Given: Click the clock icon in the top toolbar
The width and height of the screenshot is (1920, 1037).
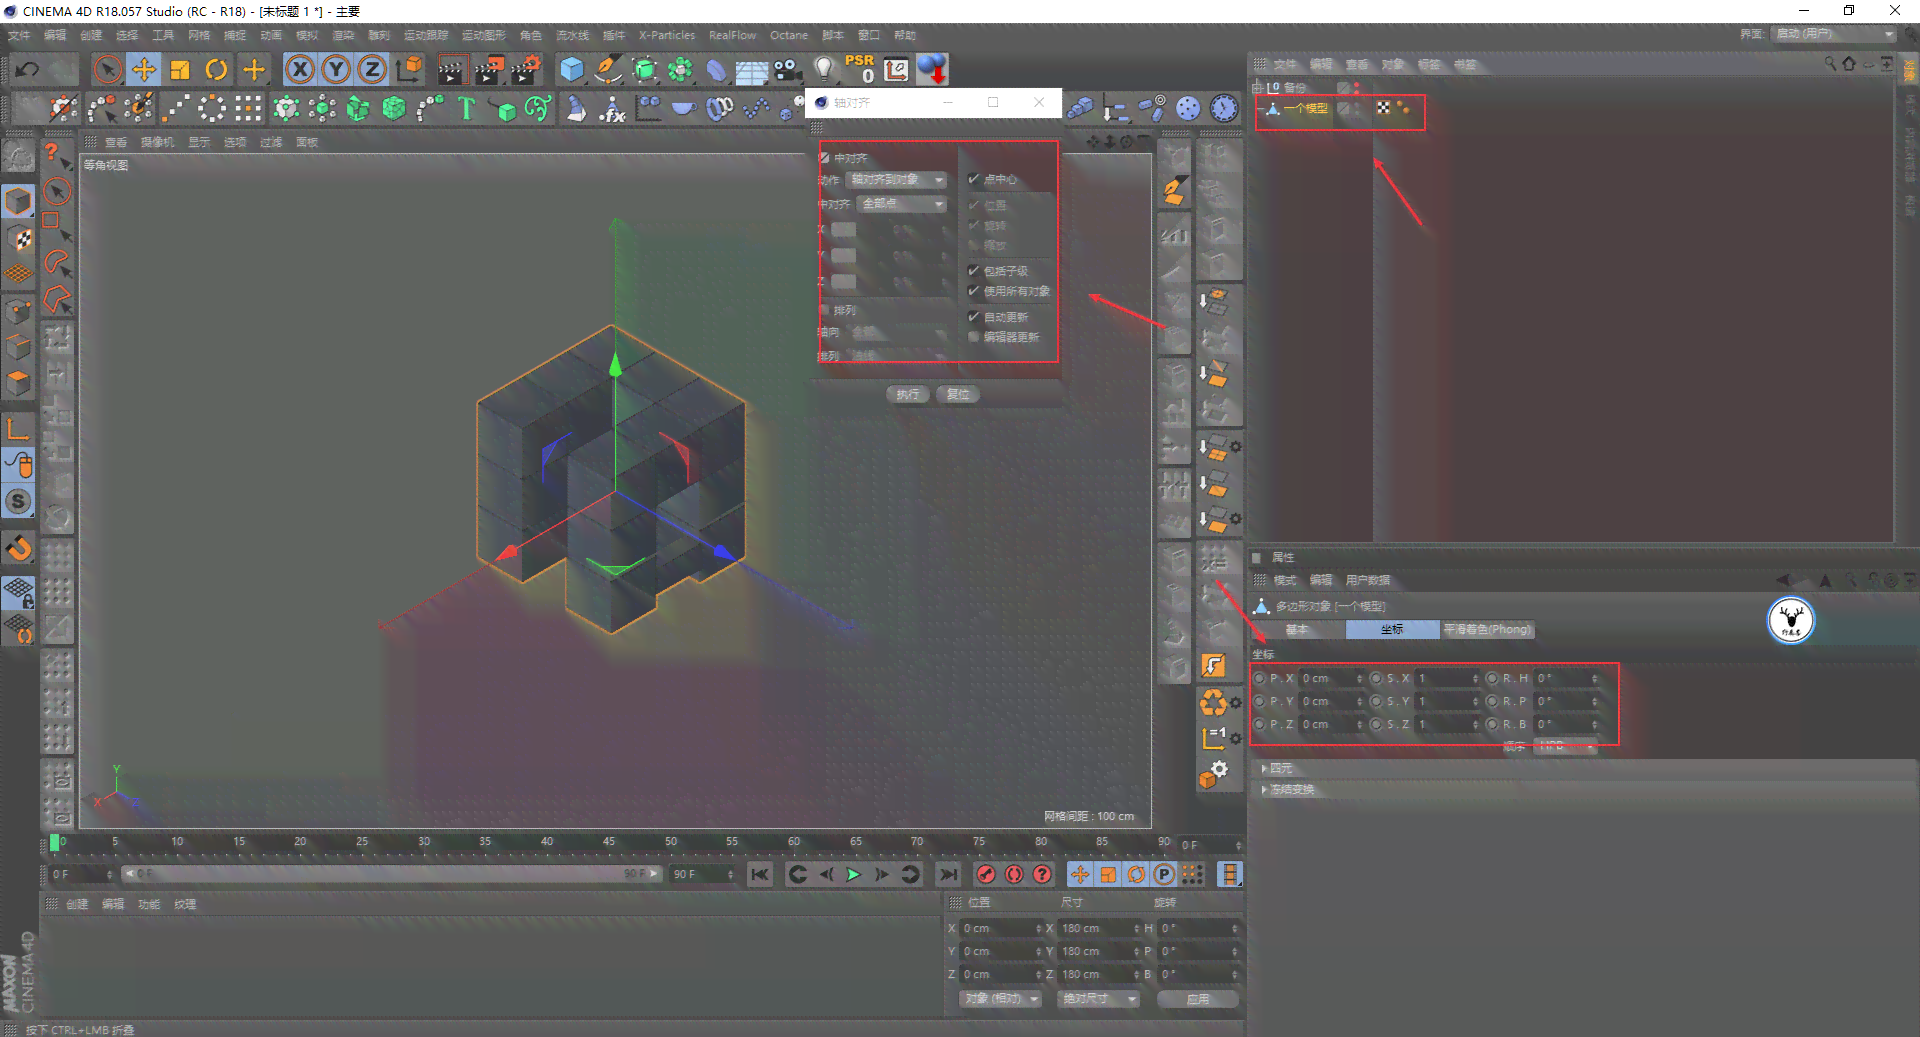Looking at the screenshot, I should click(1224, 108).
